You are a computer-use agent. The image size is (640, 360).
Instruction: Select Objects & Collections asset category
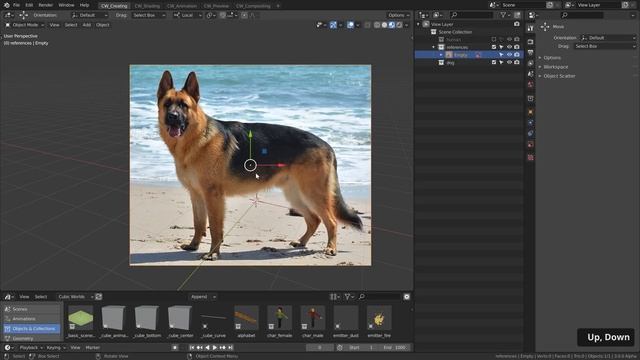click(32, 329)
